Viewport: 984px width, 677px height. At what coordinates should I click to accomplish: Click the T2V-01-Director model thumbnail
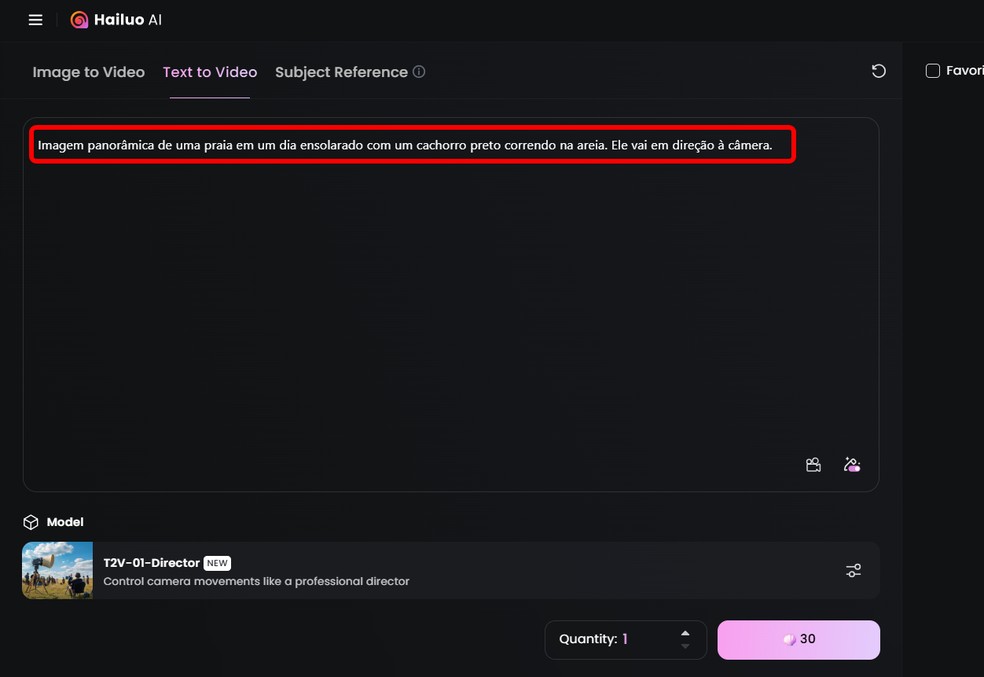pyautogui.click(x=57, y=570)
